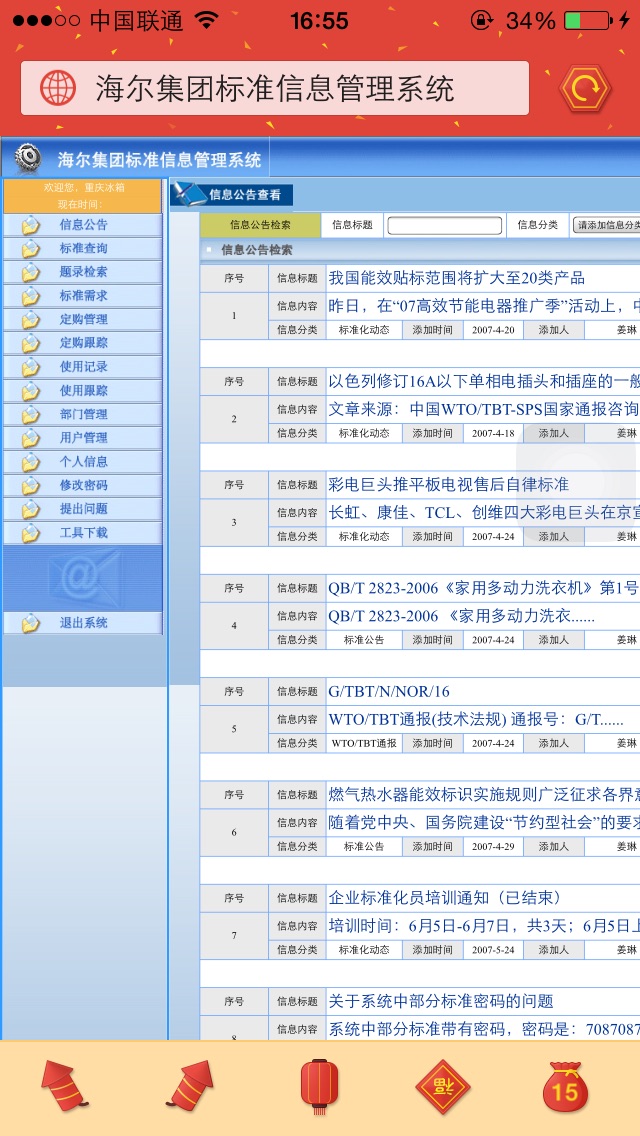The image size is (640, 1136).
Task: Focus the 信息标题 search input field
Action: pyautogui.click(x=444, y=225)
